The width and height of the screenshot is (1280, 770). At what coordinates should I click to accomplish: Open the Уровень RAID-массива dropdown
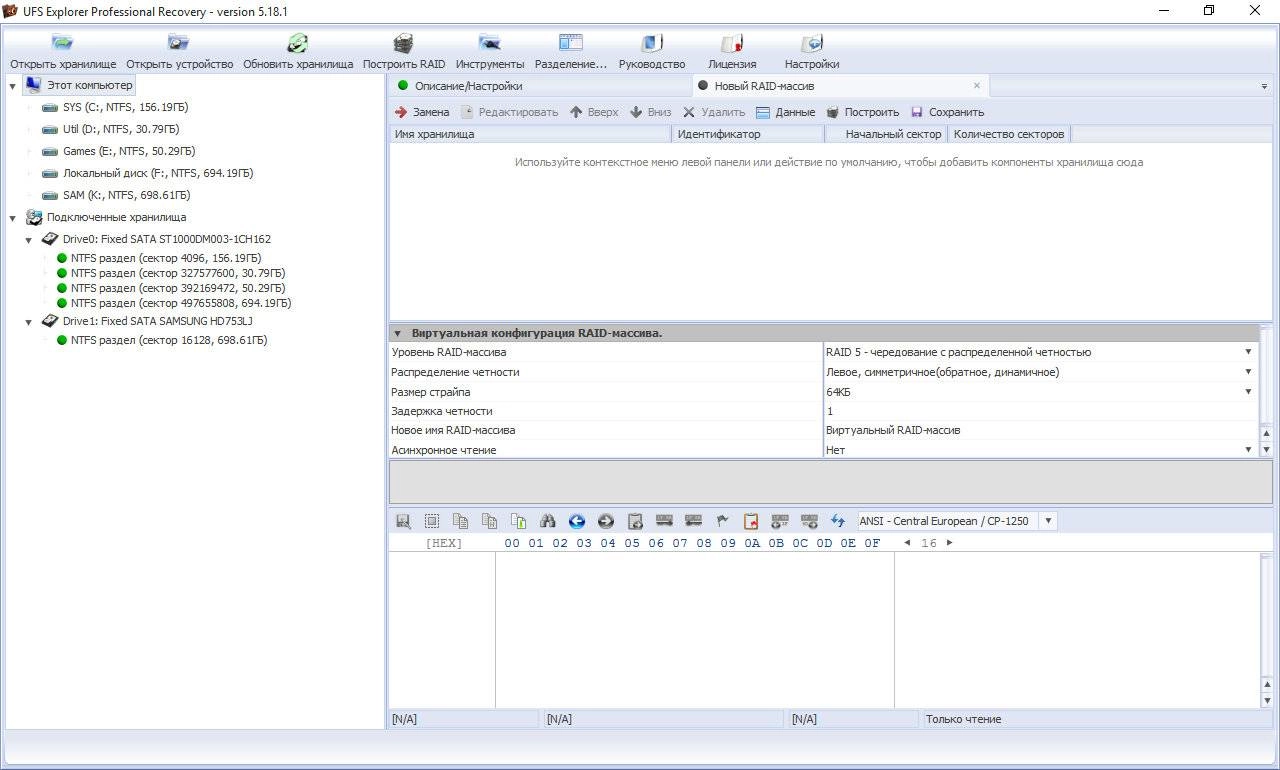click(x=1248, y=352)
